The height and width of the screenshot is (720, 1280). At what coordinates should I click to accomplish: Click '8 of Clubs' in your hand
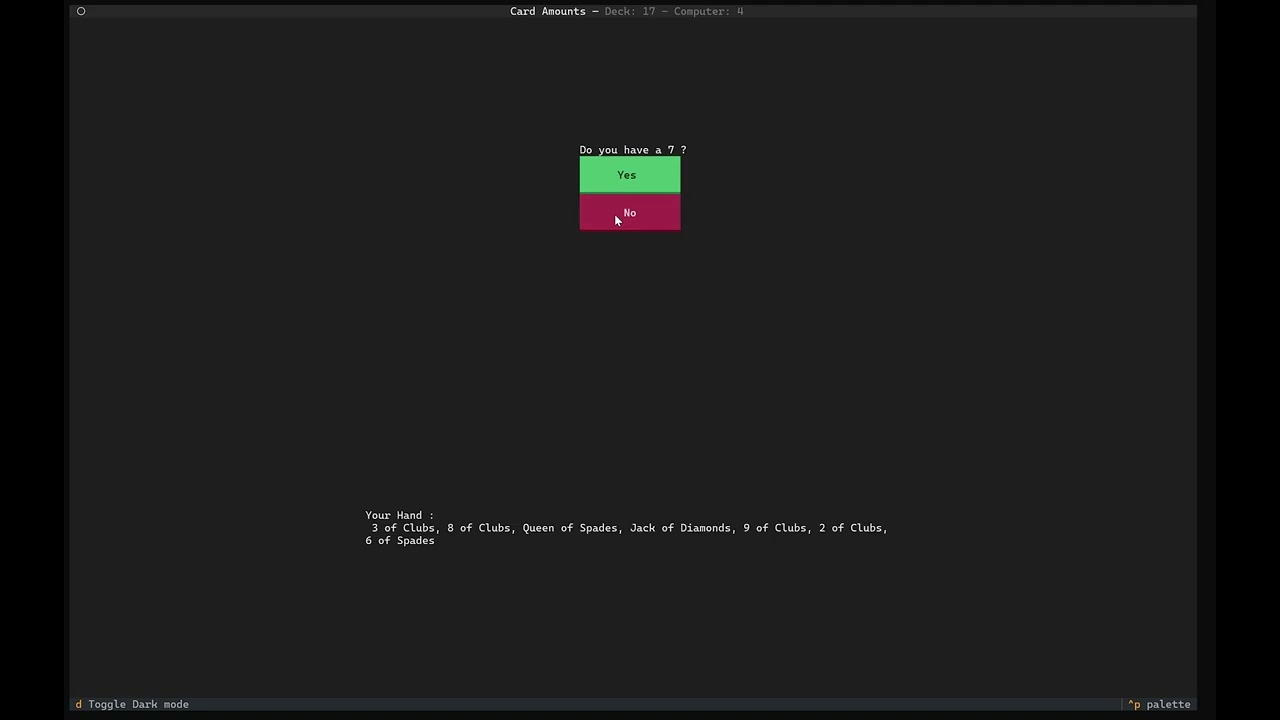(479, 528)
